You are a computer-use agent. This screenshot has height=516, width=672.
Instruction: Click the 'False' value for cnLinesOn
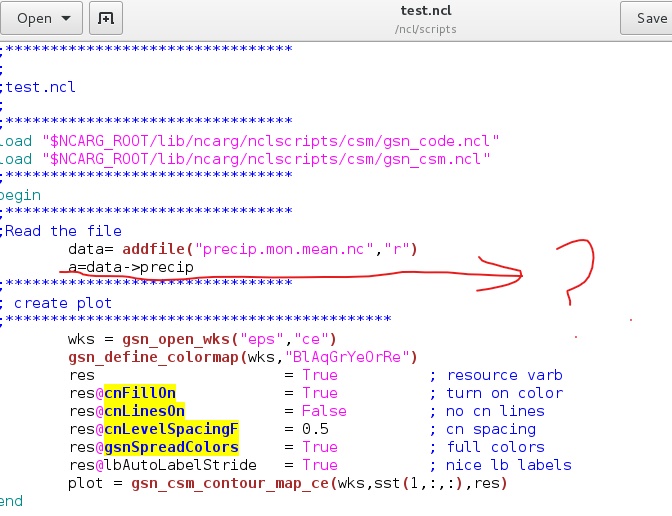[324, 411]
